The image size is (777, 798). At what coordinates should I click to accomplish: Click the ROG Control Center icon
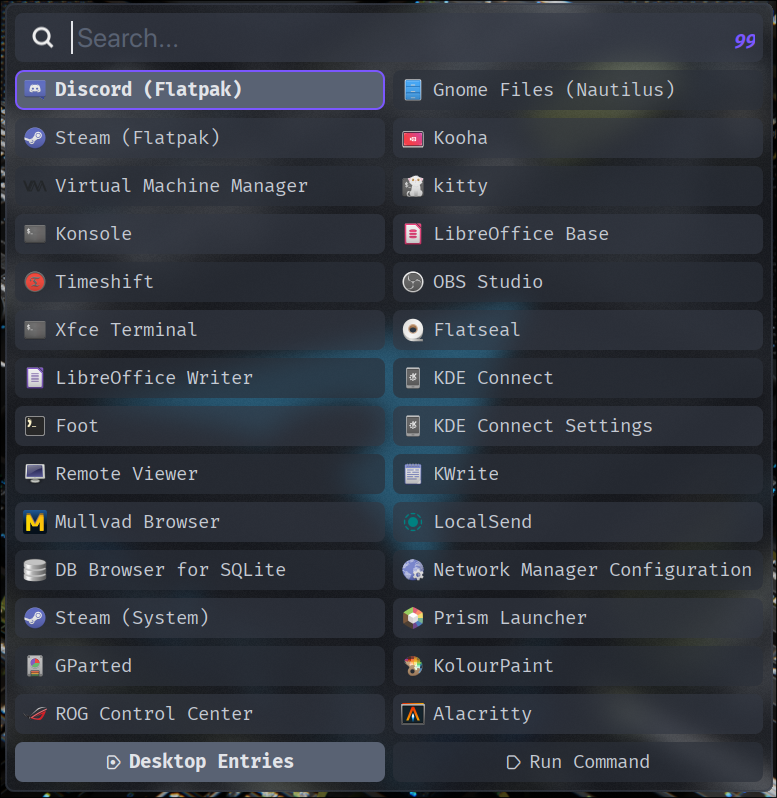pyautogui.click(x=35, y=714)
